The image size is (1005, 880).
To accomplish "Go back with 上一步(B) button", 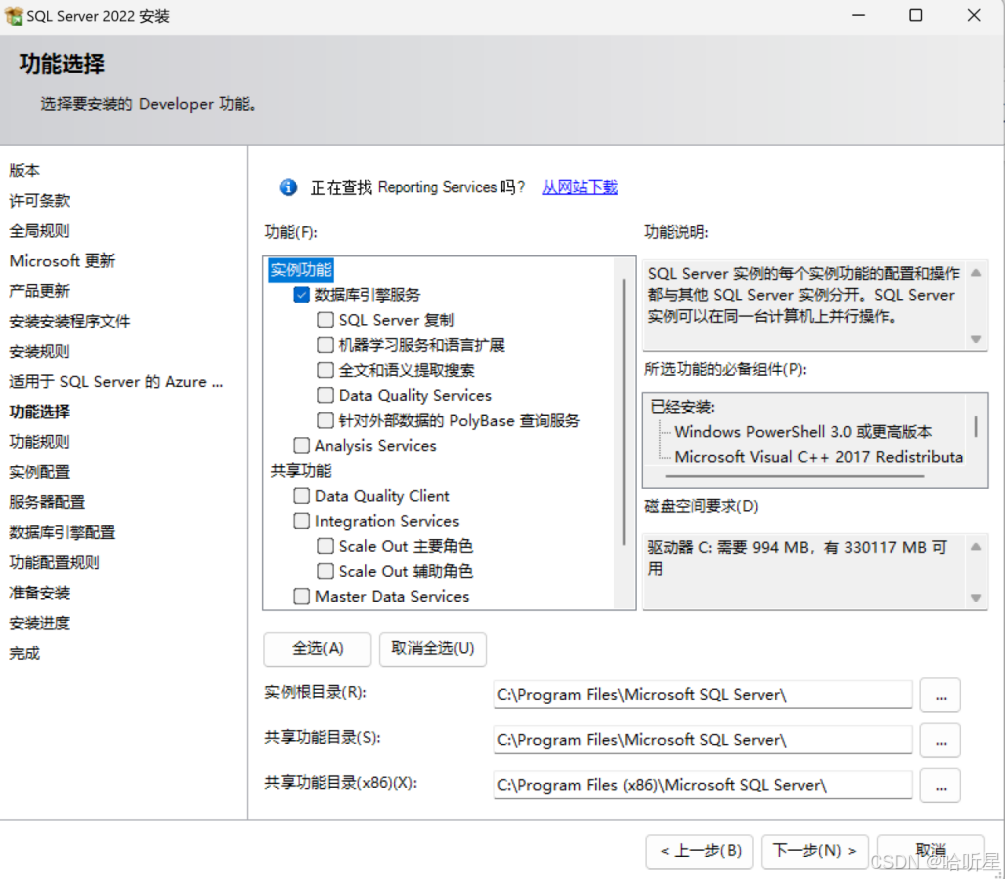I will pyautogui.click(x=700, y=851).
